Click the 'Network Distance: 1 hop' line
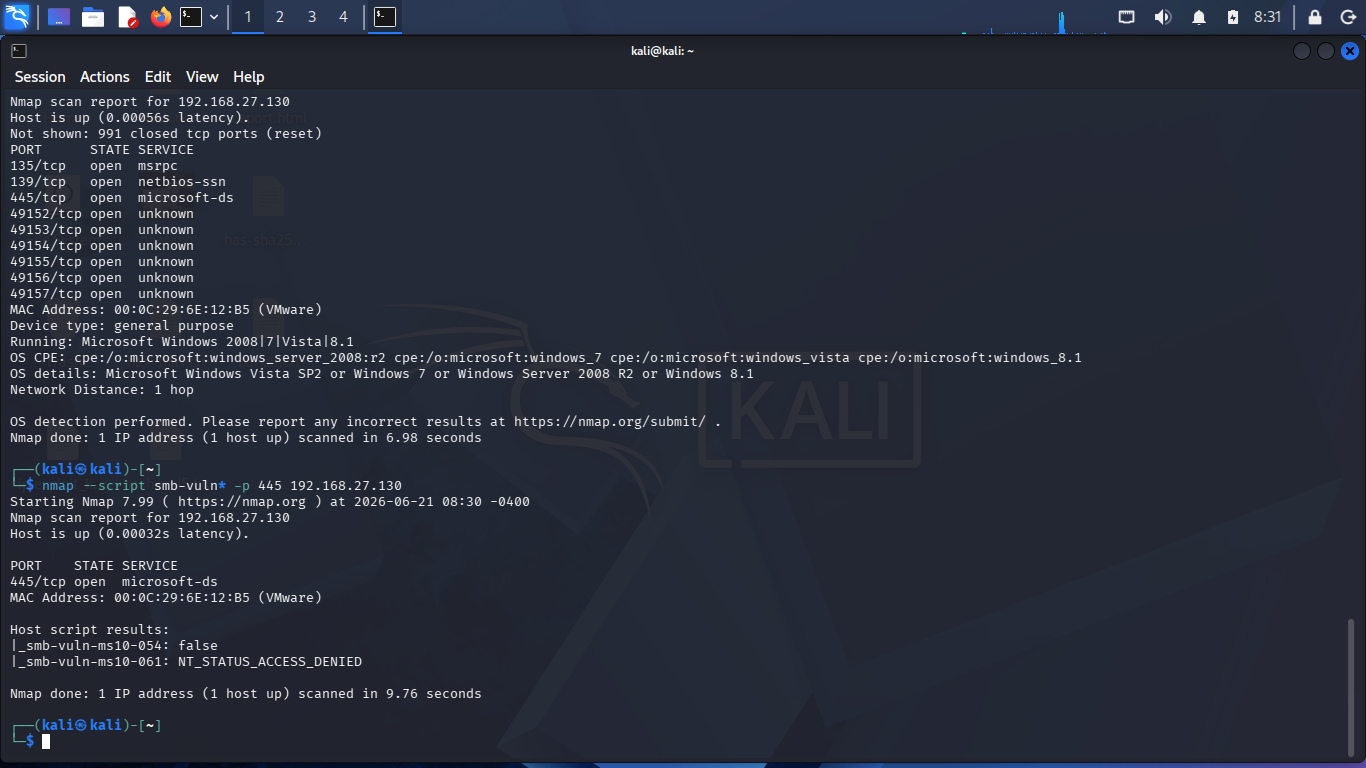This screenshot has width=1366, height=768. (x=102, y=389)
